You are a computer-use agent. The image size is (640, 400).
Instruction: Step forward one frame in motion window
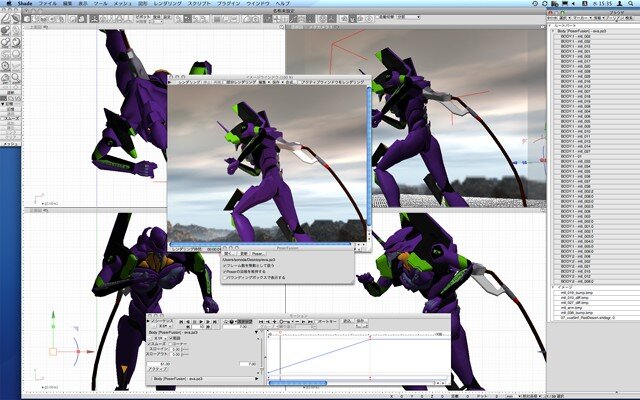208,322
